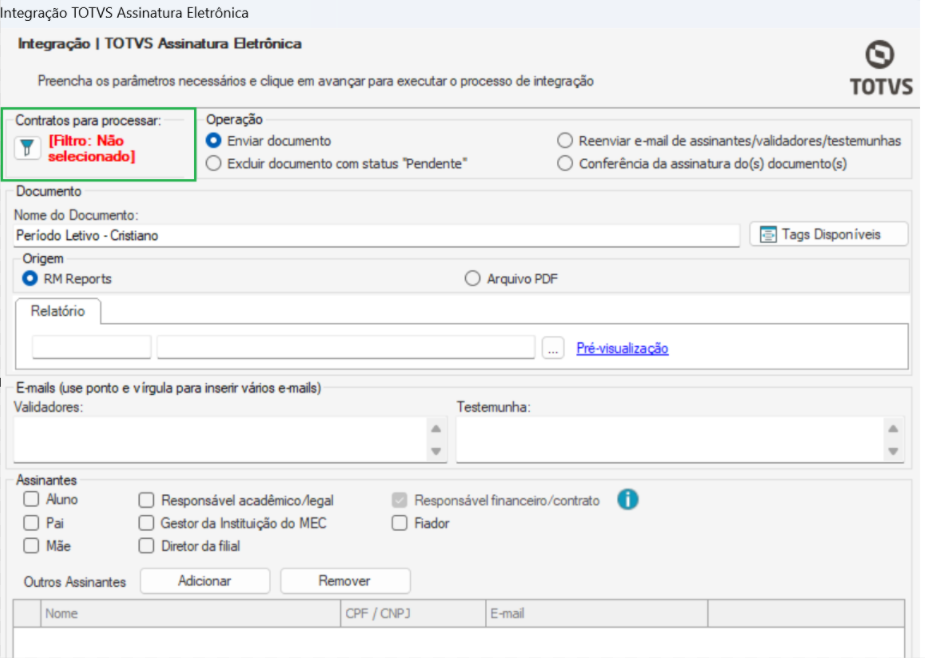The image size is (925, 658).
Task: Enable Responsável acadêmico/legal checkbox
Action: pyautogui.click(x=146, y=500)
